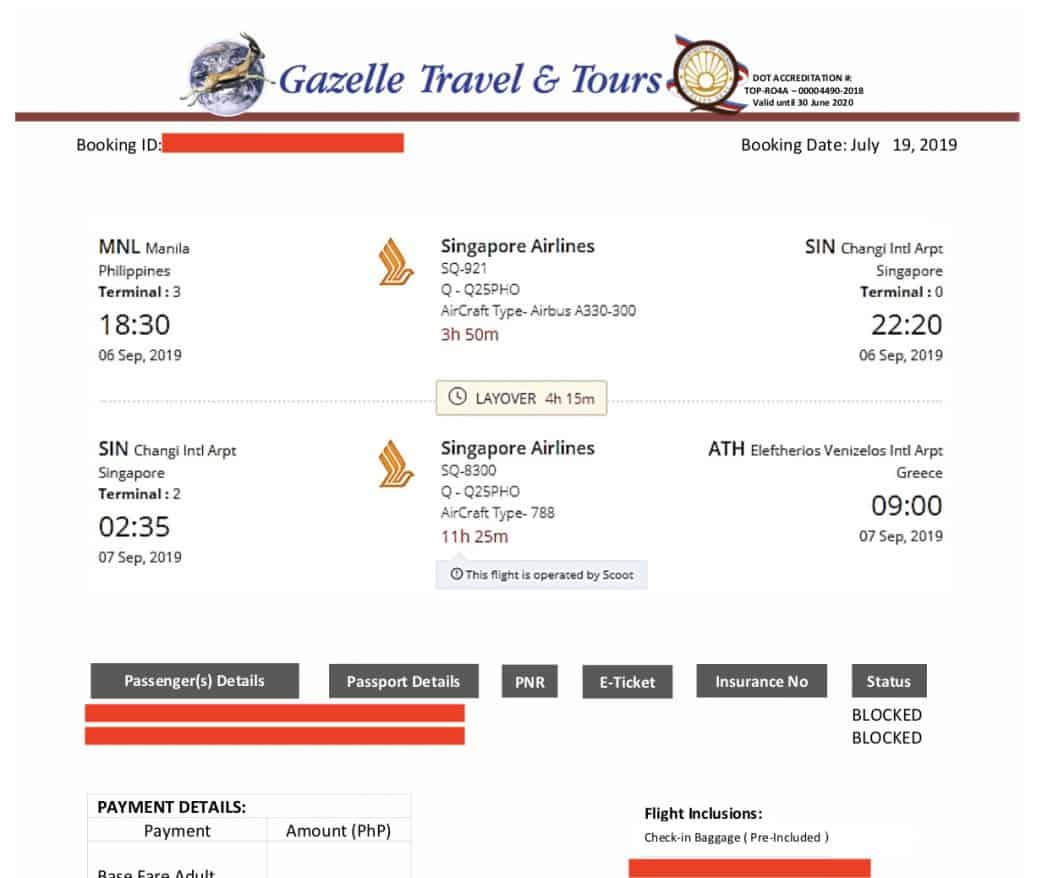Click the Singapore Airlines logo beside SQ-921
This screenshot has height=878, width=1042.
[396, 262]
